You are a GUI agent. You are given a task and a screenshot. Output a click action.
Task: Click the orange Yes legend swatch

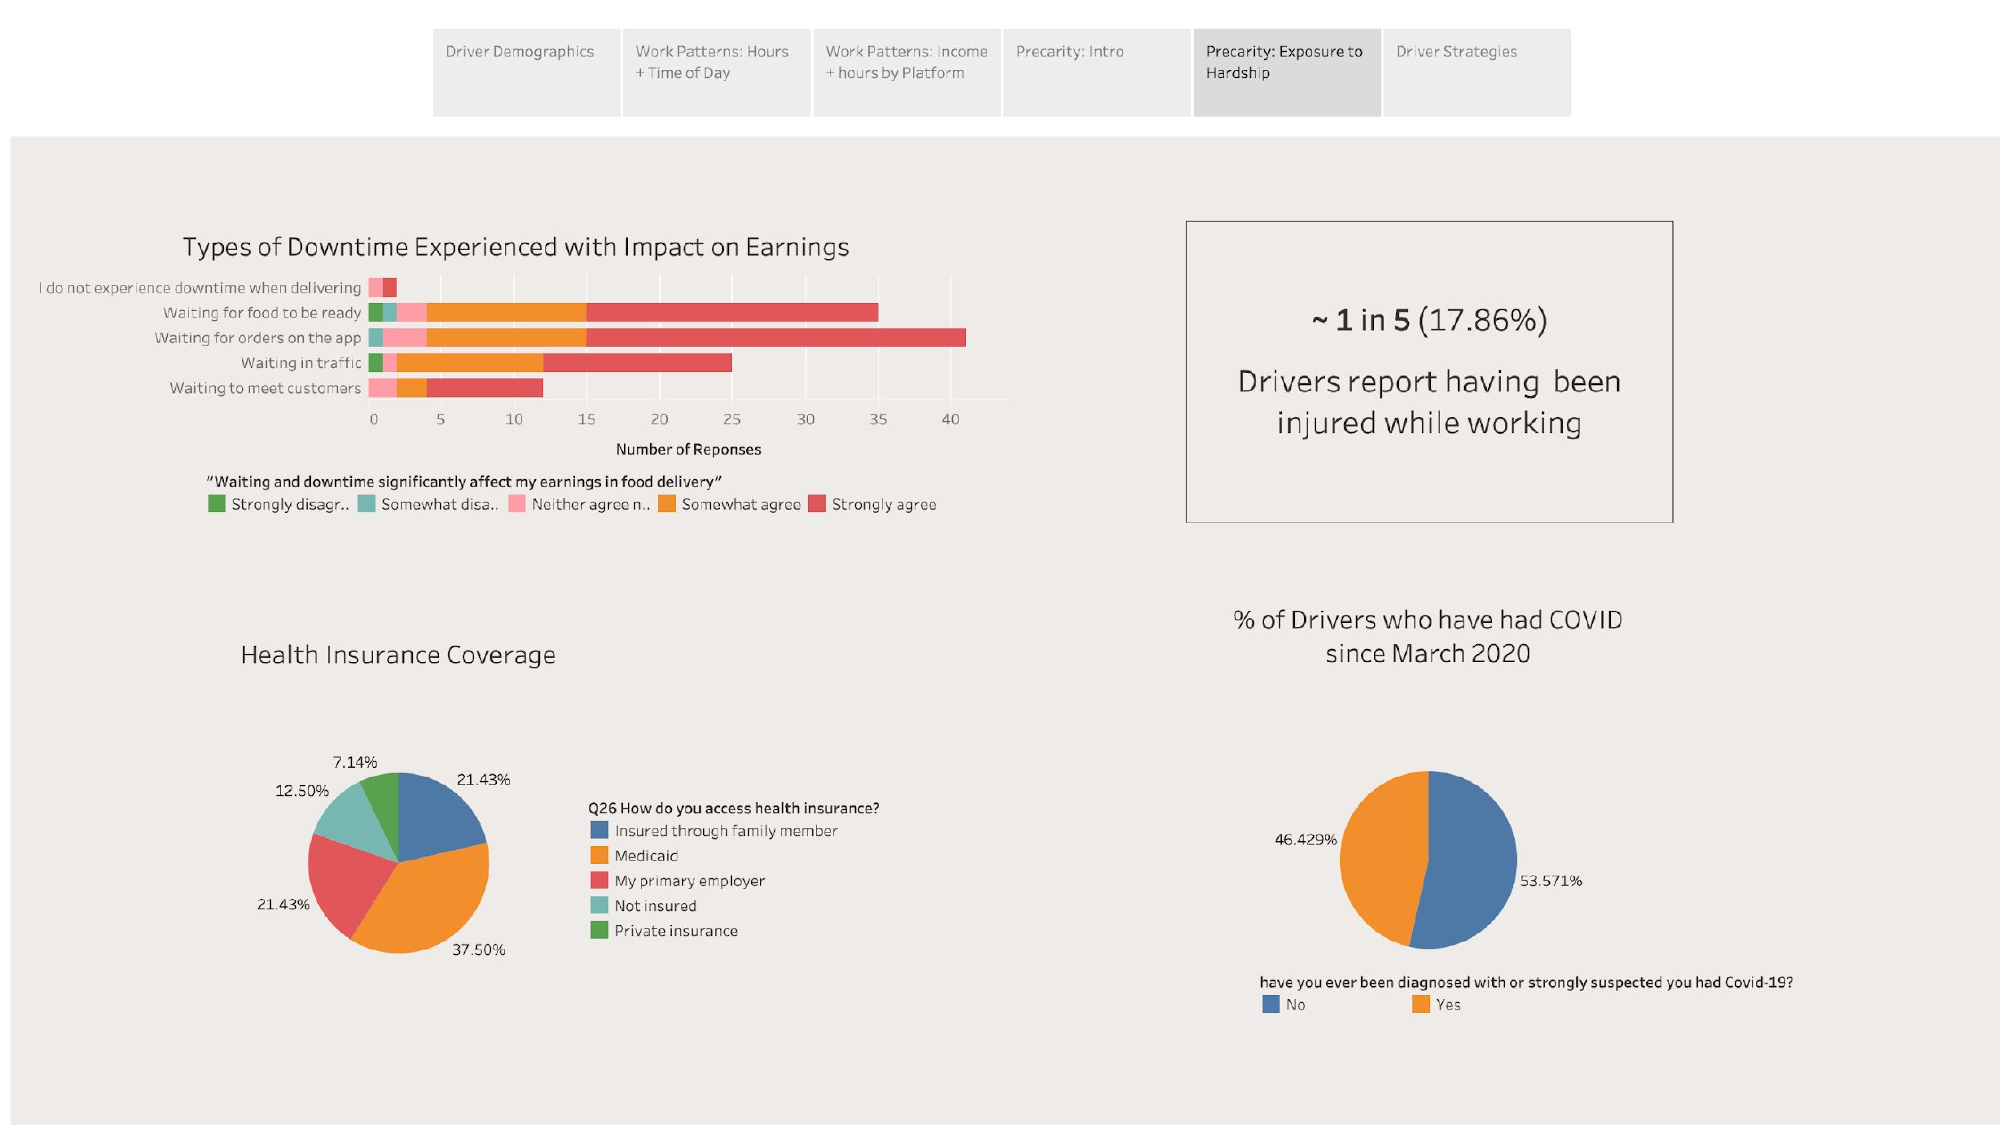[1421, 1004]
